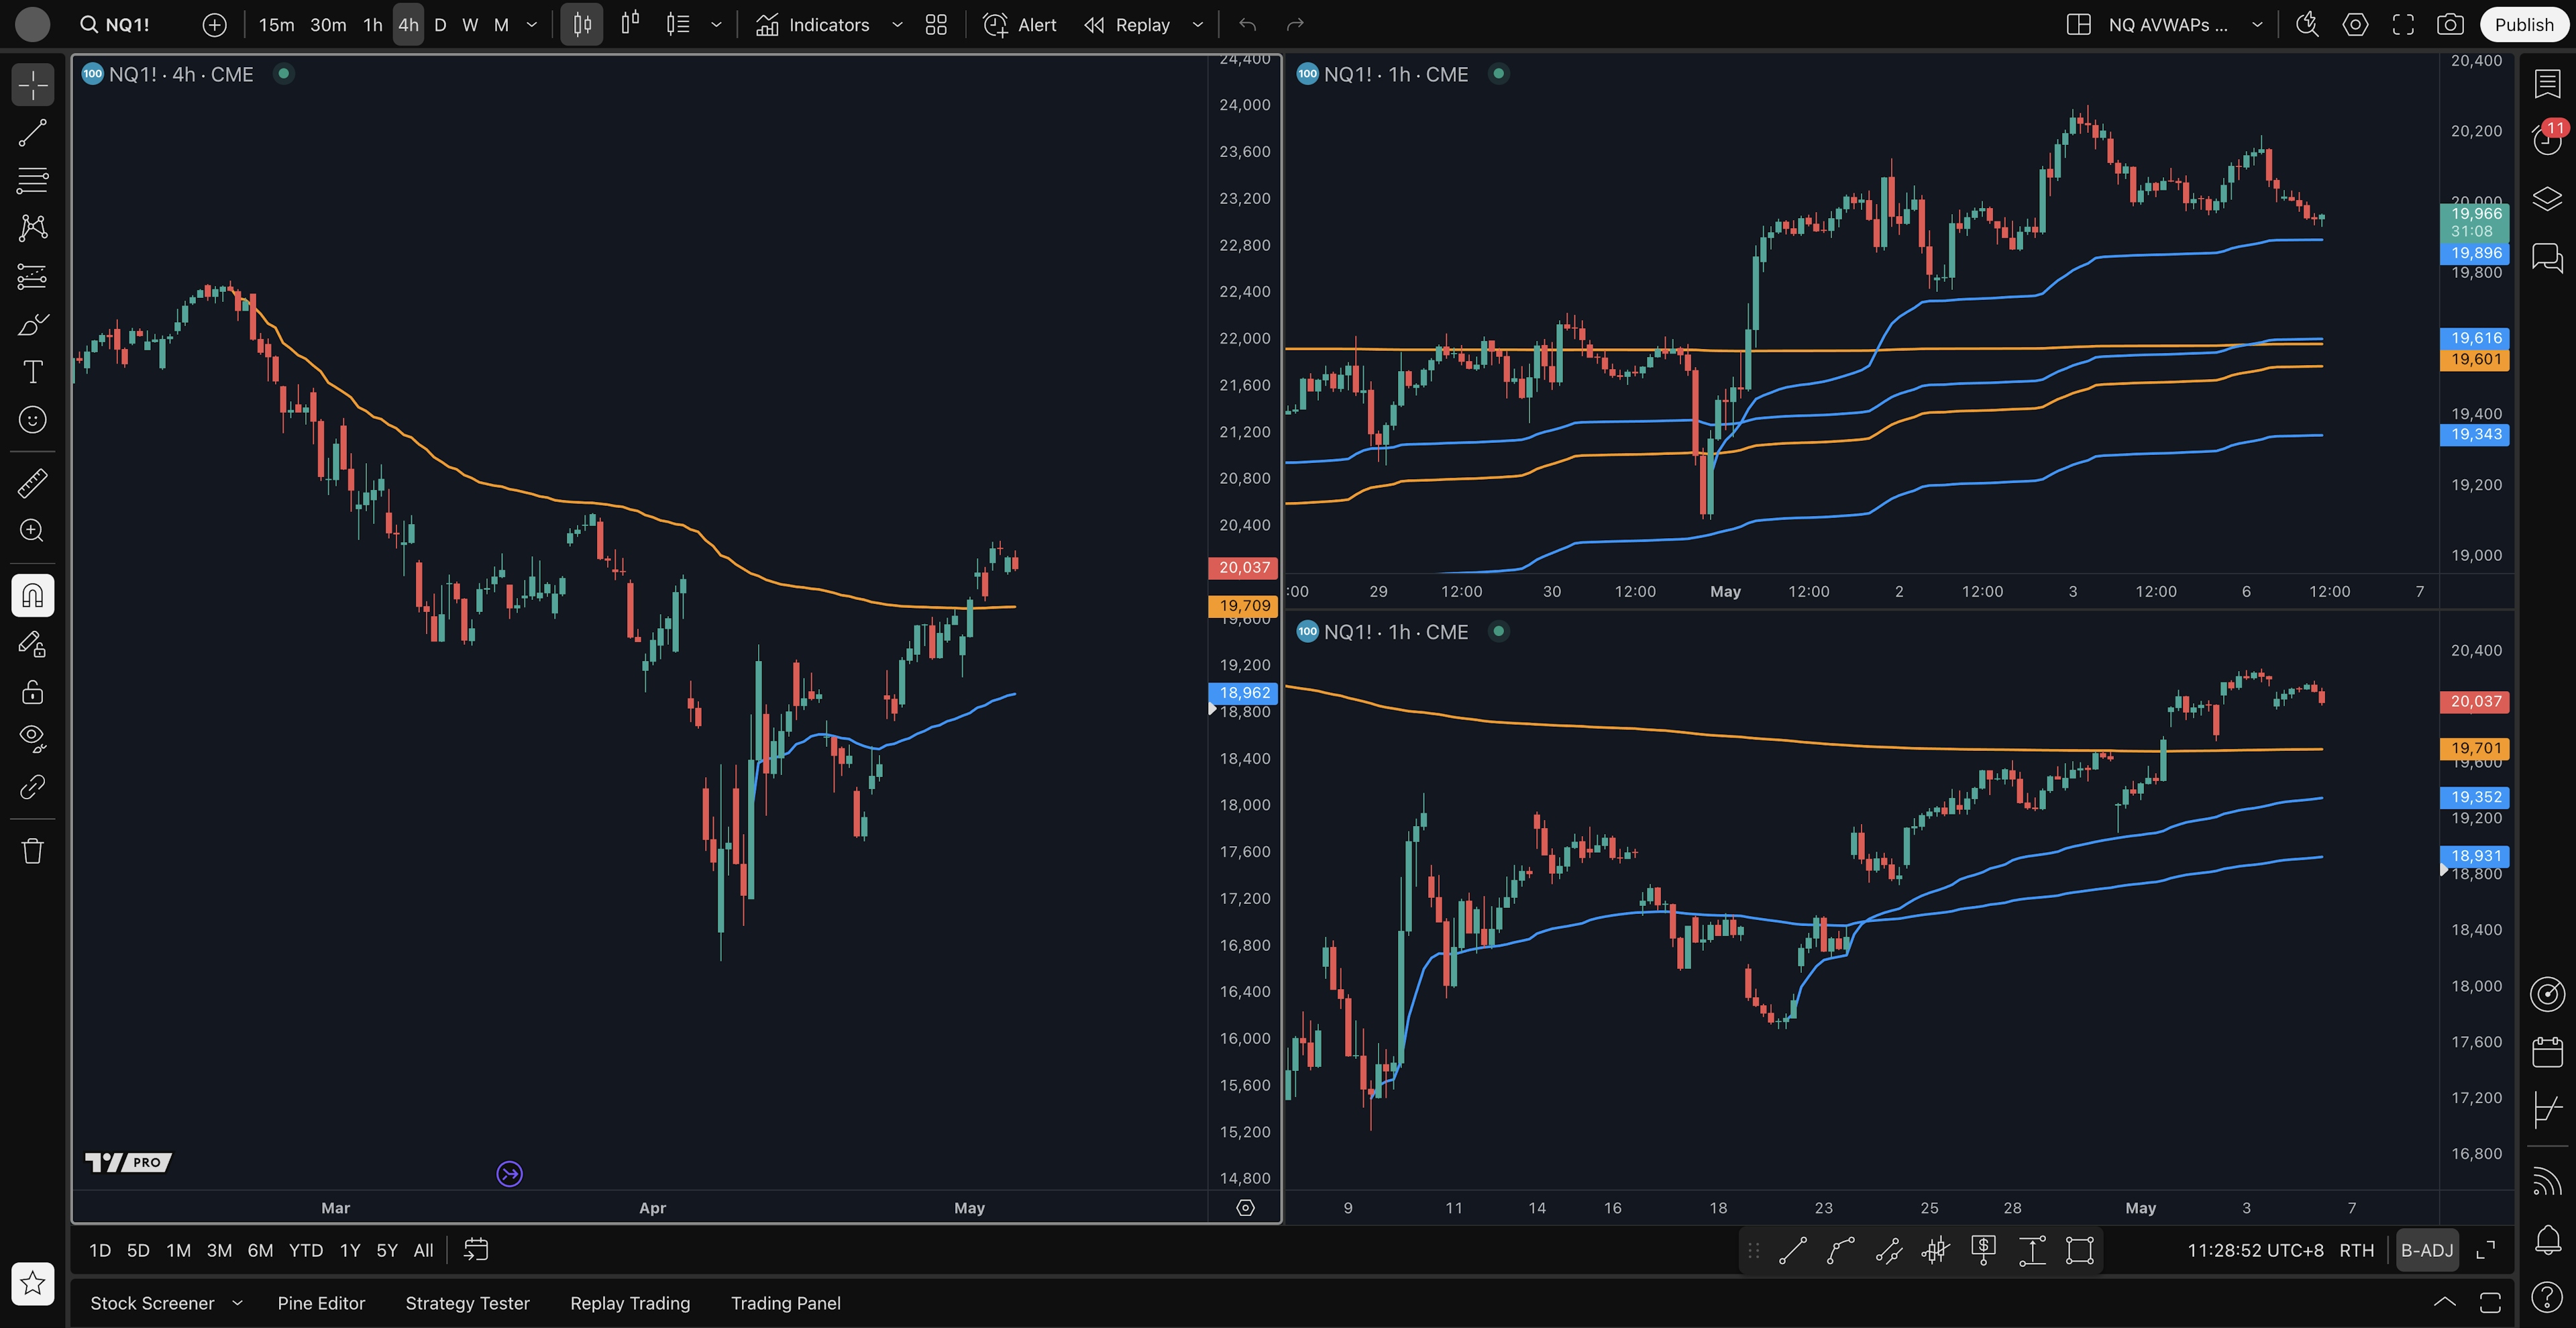Select the trend line drawing tool

pyautogui.click(x=32, y=133)
